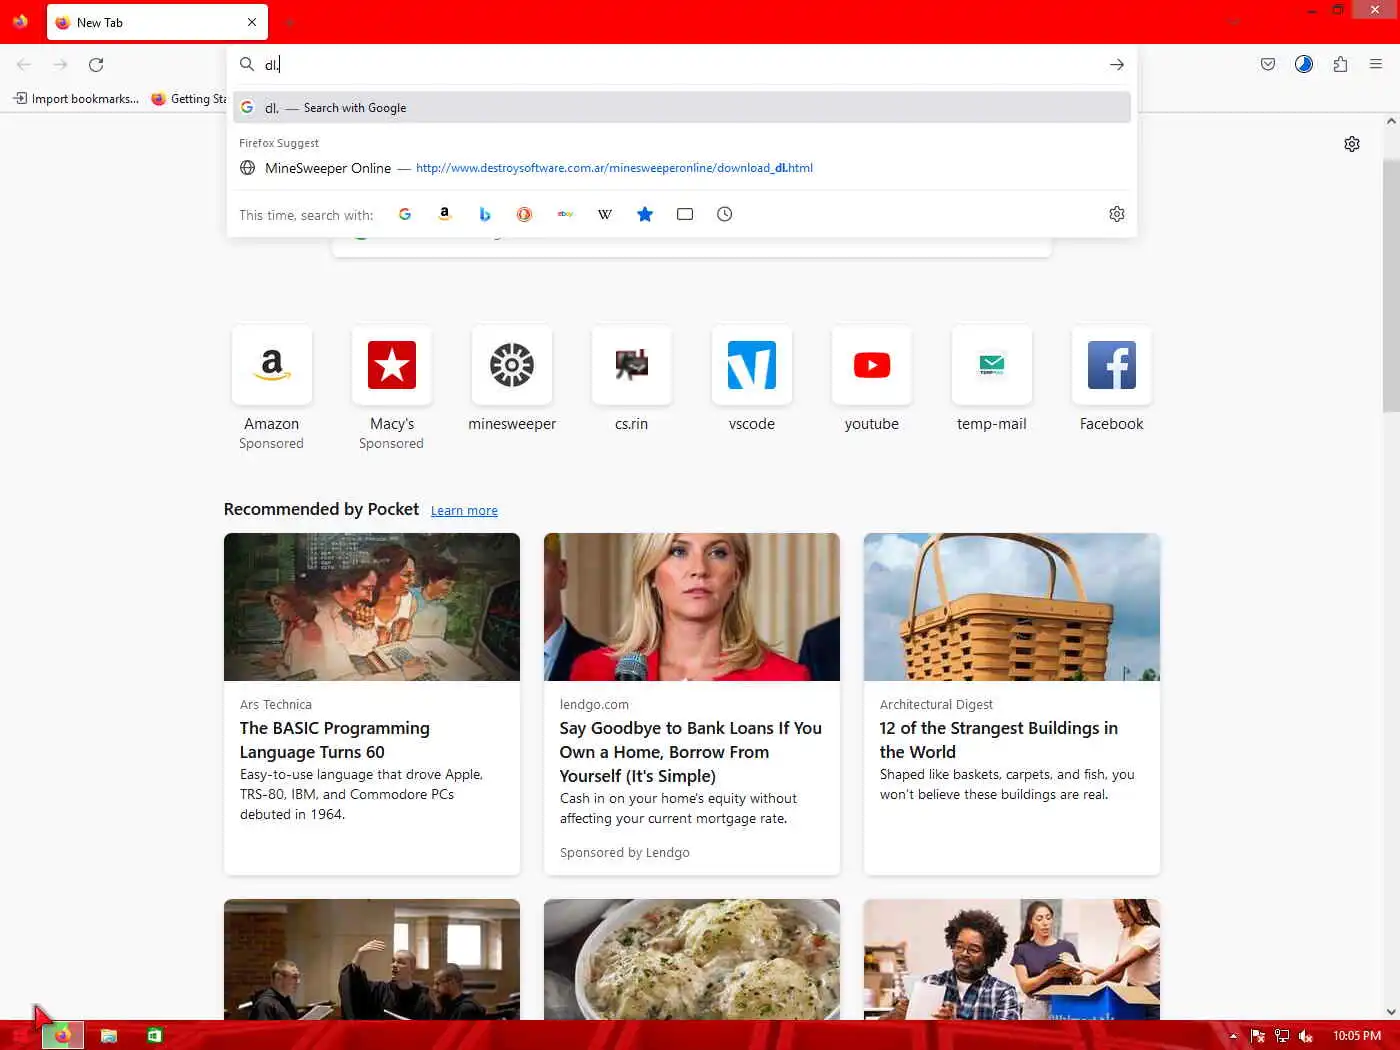Open the Extensions puzzle icon
Image resolution: width=1400 pixels, height=1050 pixels.
point(1340,64)
